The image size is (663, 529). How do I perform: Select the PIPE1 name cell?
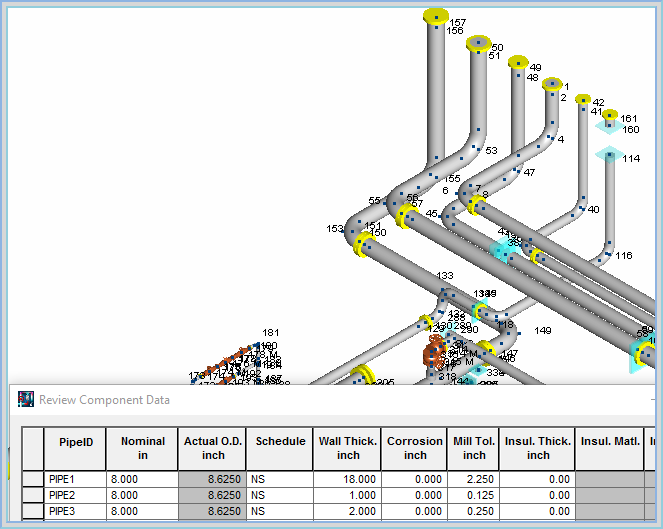(x=75, y=479)
